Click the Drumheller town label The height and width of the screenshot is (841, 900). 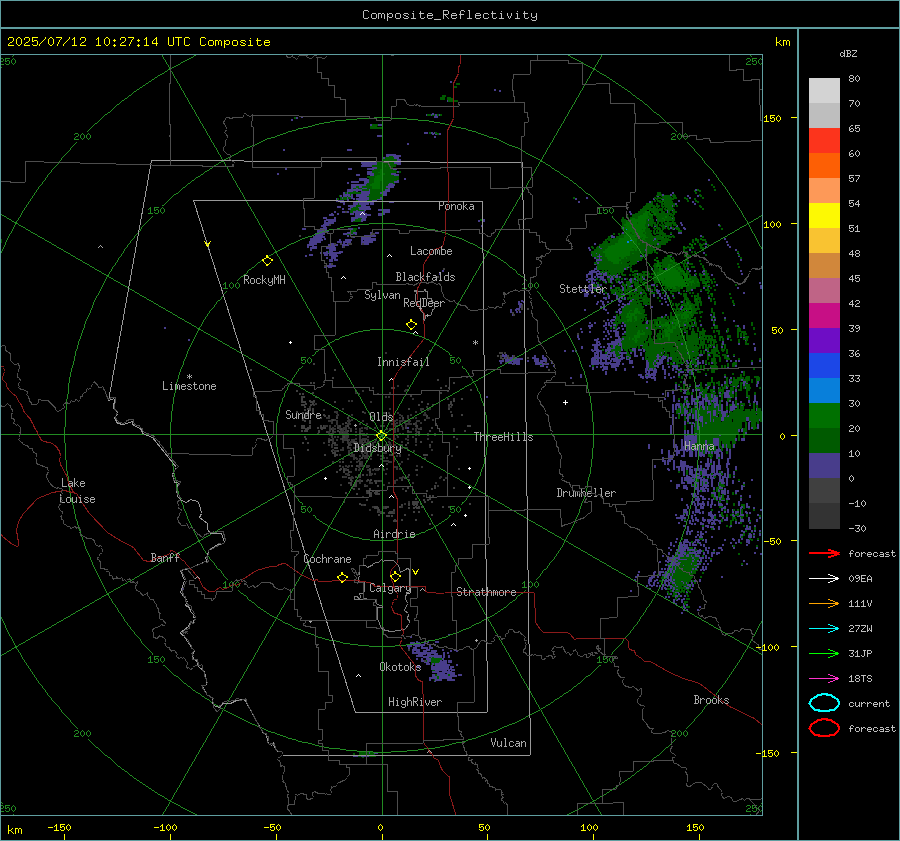pos(586,493)
